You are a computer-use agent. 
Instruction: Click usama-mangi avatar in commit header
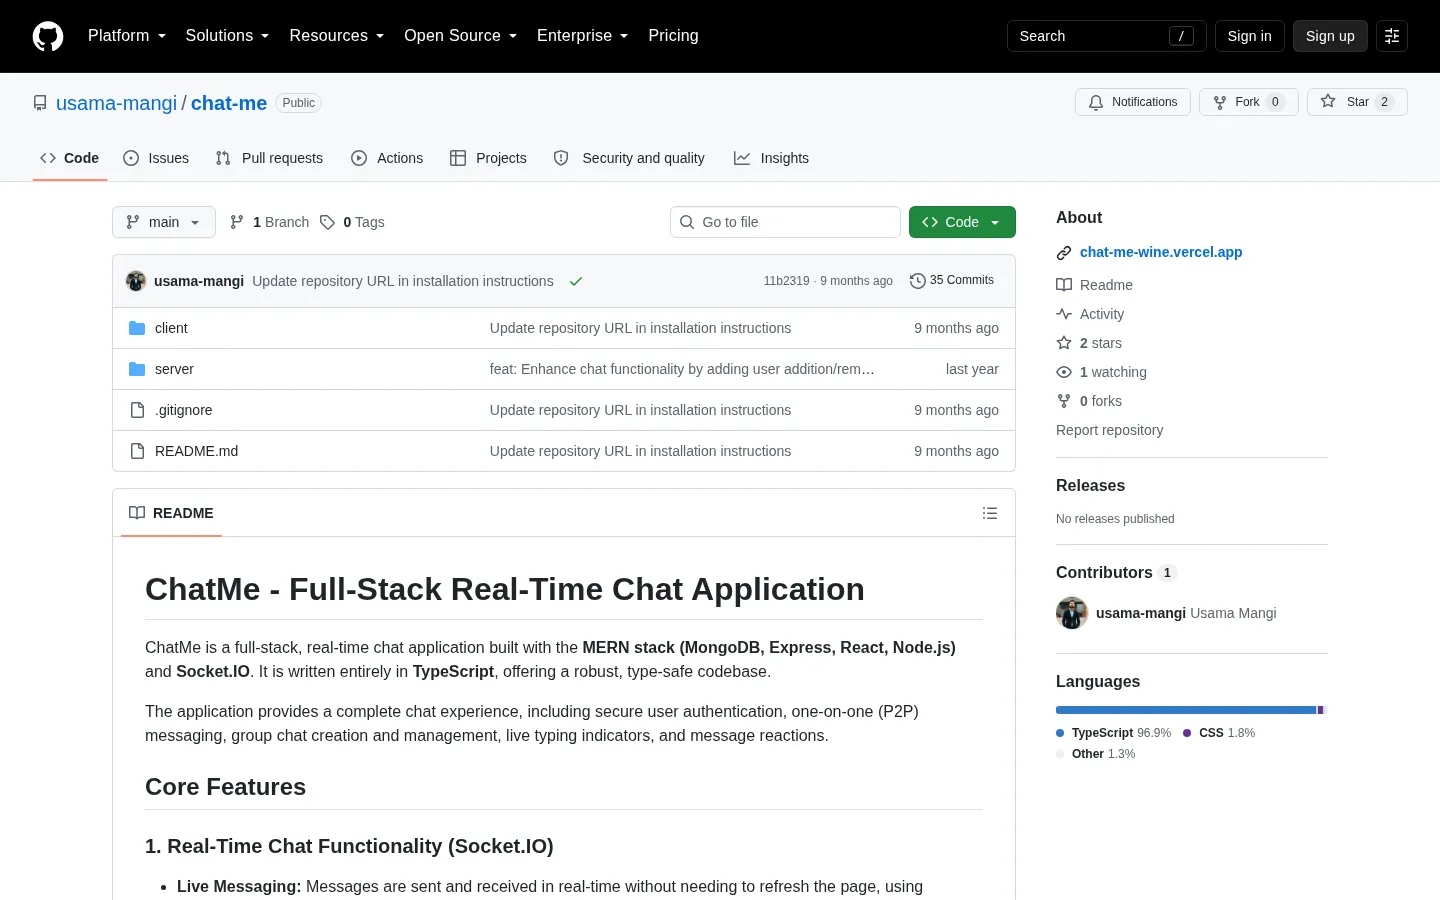tap(136, 281)
